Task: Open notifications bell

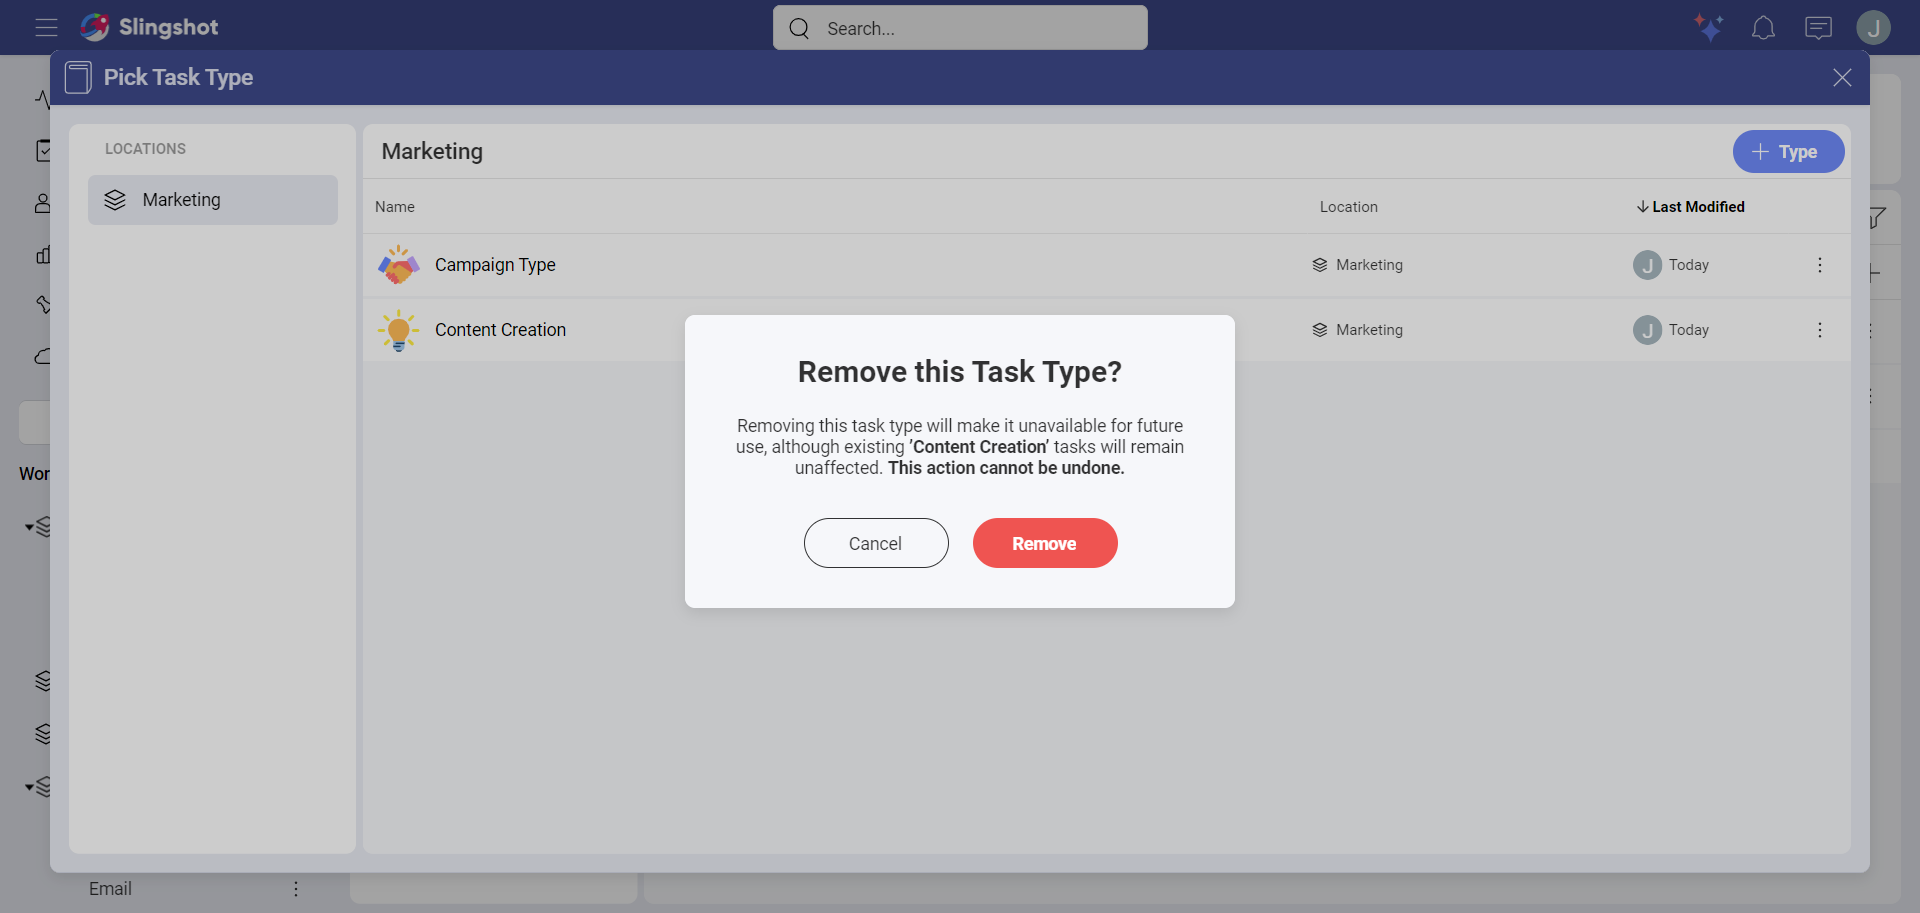Action: (1763, 28)
